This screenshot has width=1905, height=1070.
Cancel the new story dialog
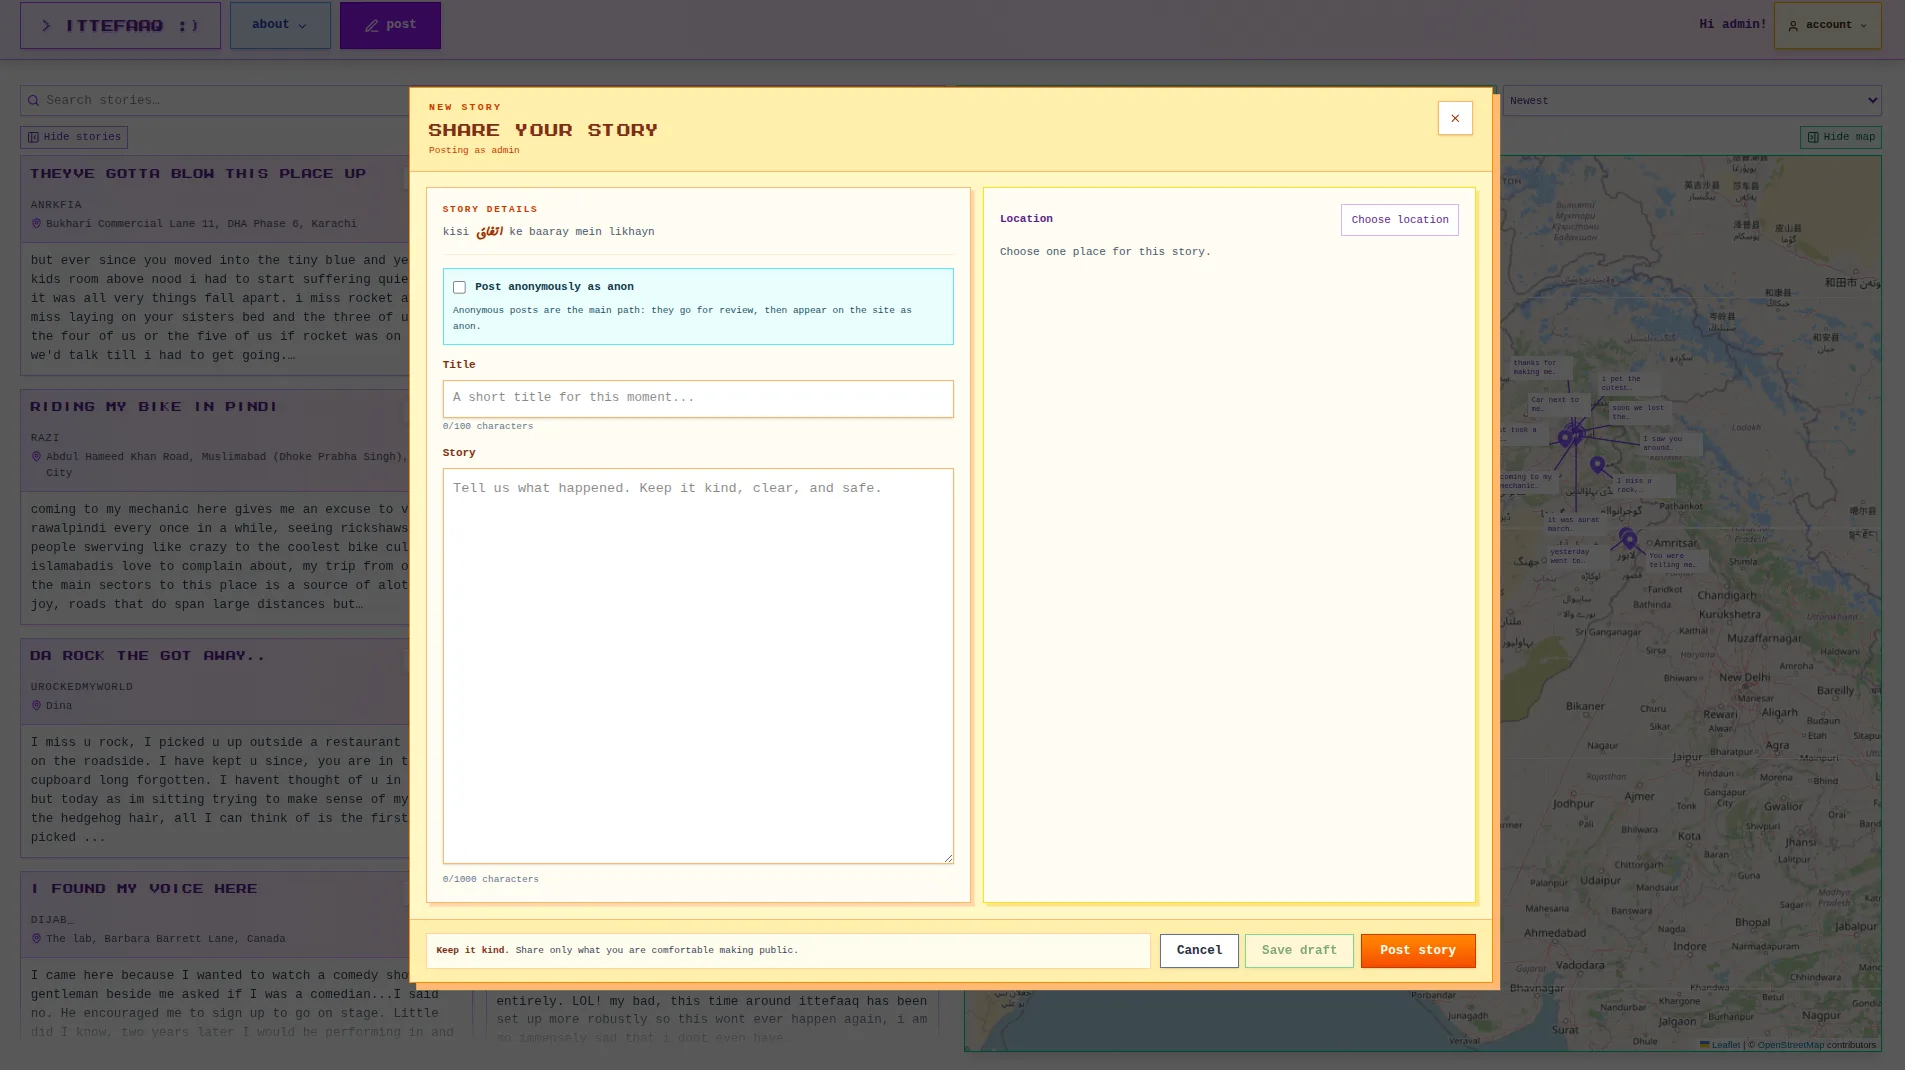[1199, 951]
